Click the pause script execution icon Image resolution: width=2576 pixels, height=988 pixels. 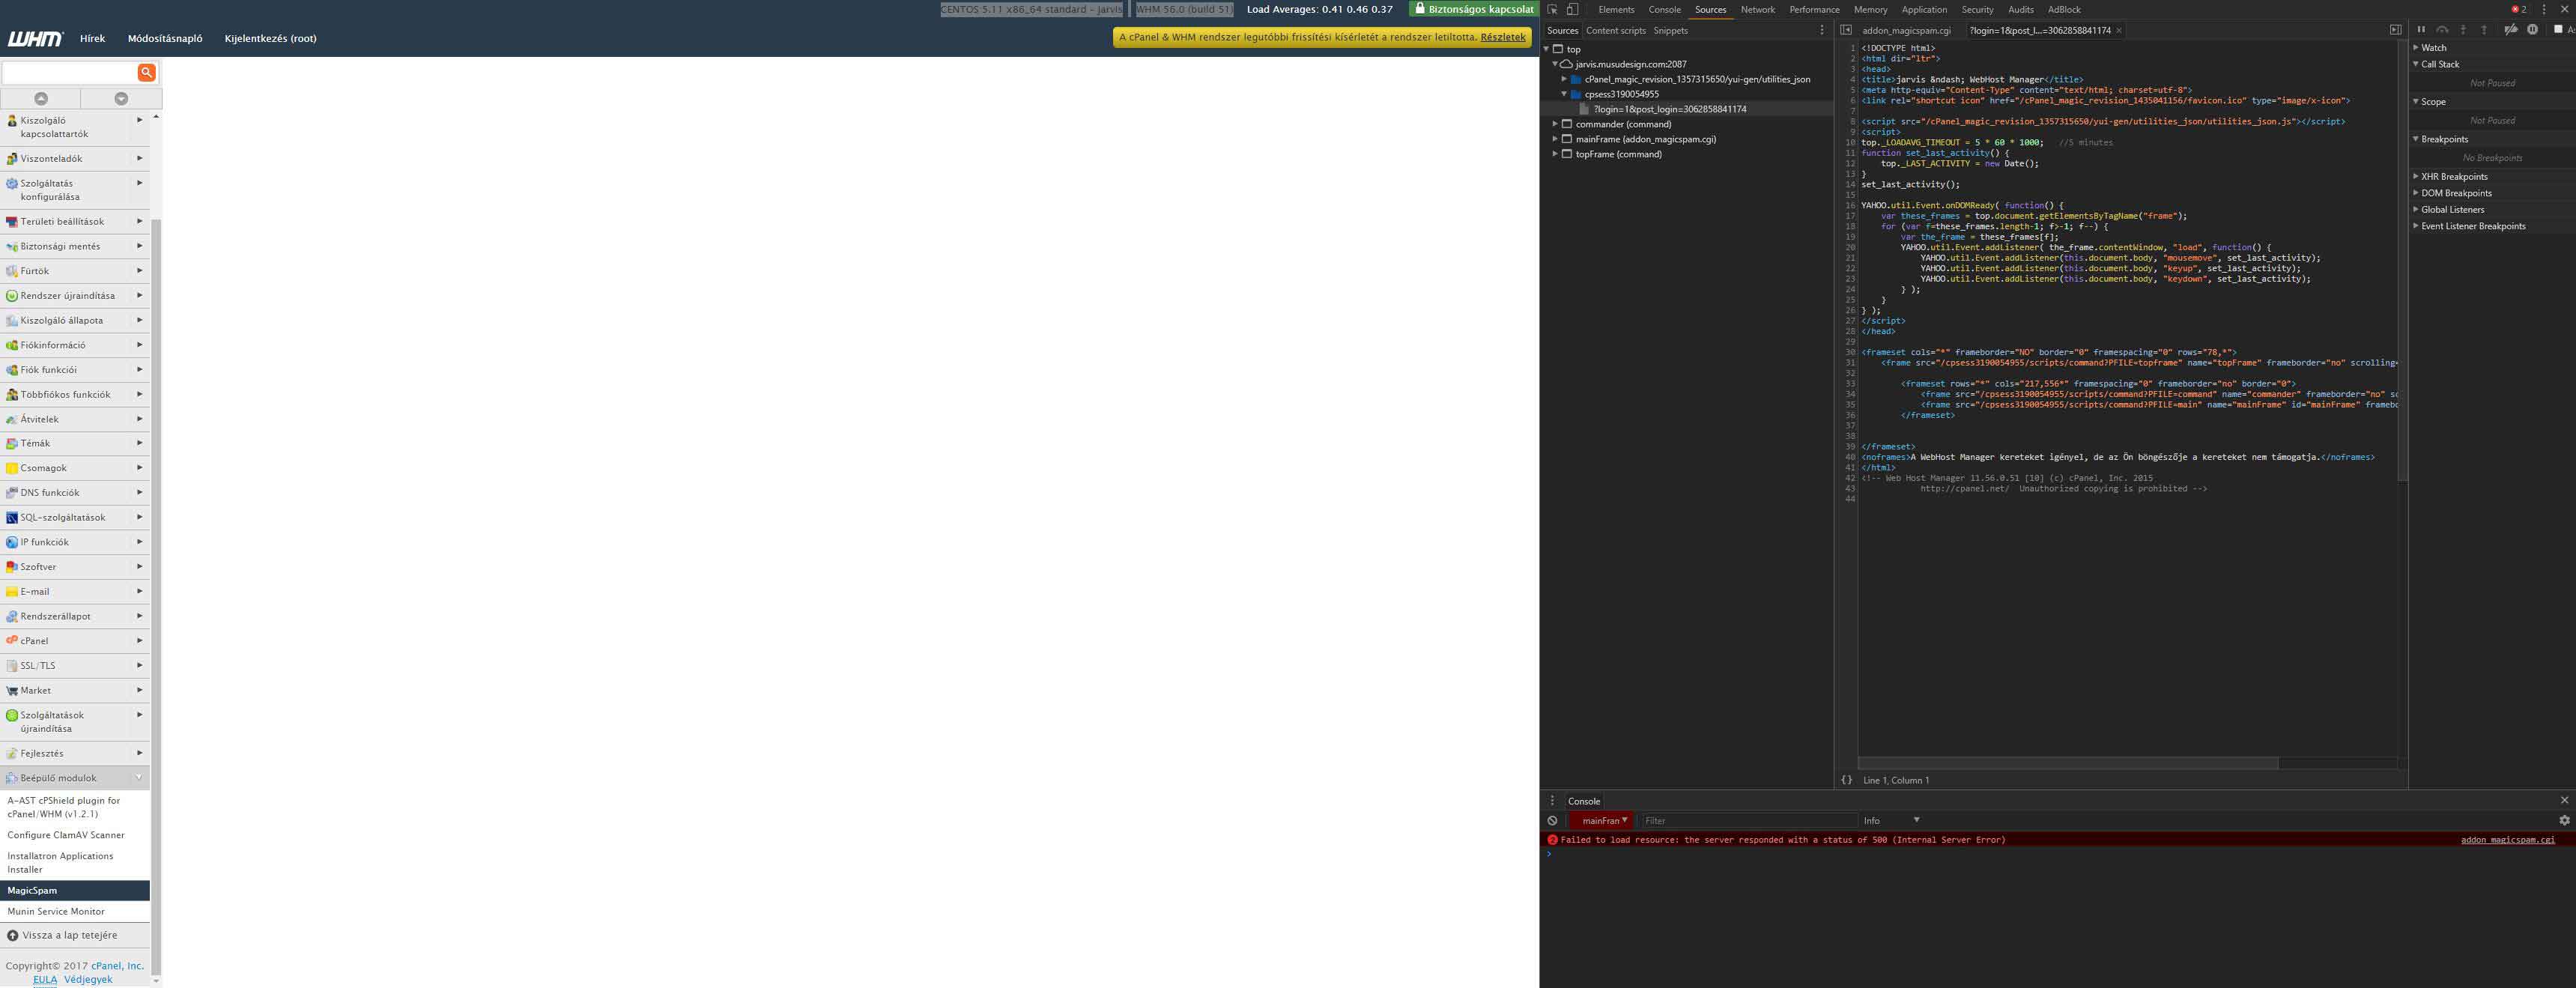[x=2422, y=29]
